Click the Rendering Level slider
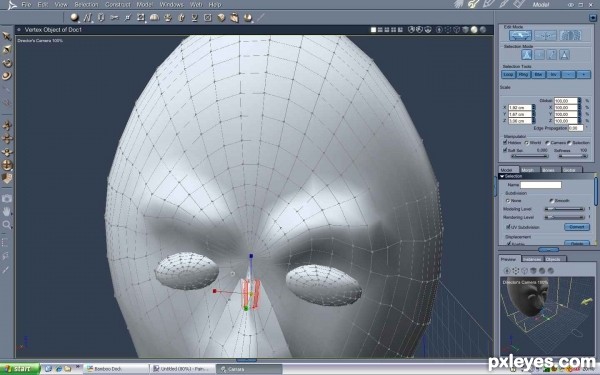600x375 pixels. [x=564, y=217]
